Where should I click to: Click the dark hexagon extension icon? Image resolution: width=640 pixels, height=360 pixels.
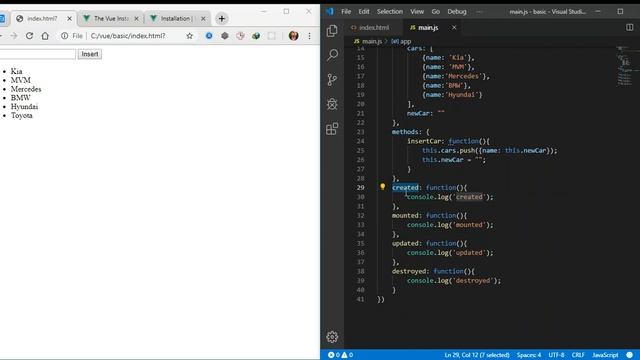224,36
